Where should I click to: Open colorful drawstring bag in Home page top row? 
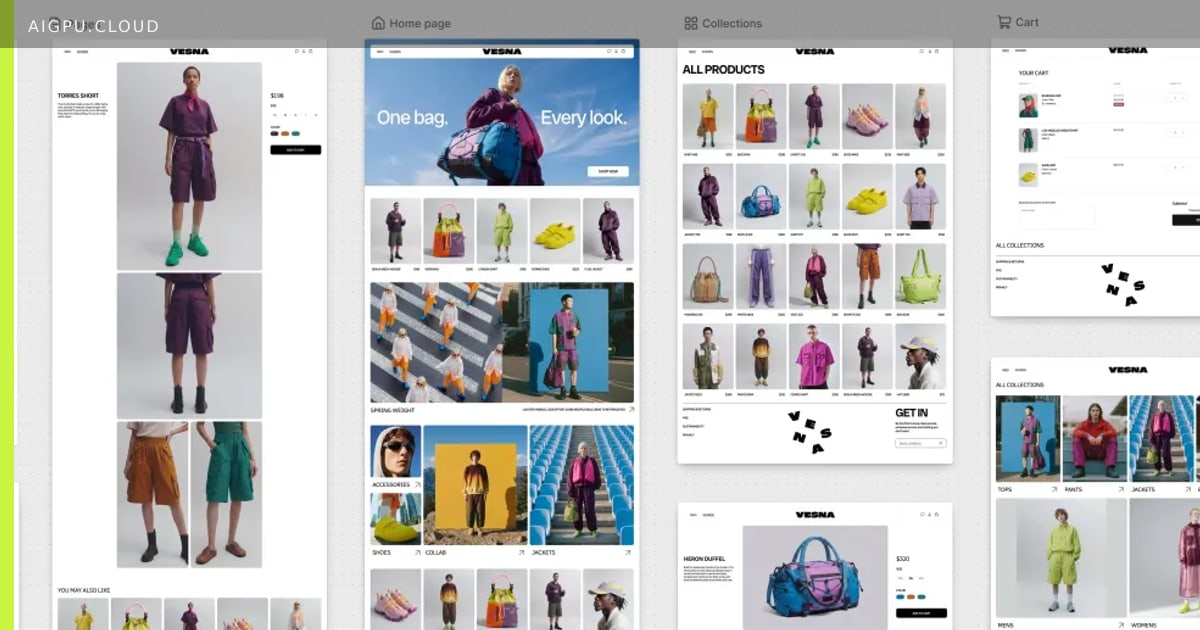(x=449, y=231)
